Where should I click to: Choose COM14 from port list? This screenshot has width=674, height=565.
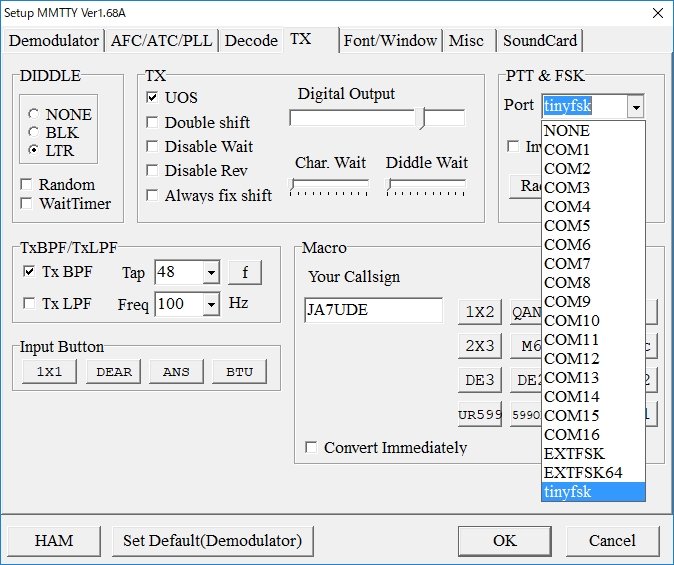[593, 396]
